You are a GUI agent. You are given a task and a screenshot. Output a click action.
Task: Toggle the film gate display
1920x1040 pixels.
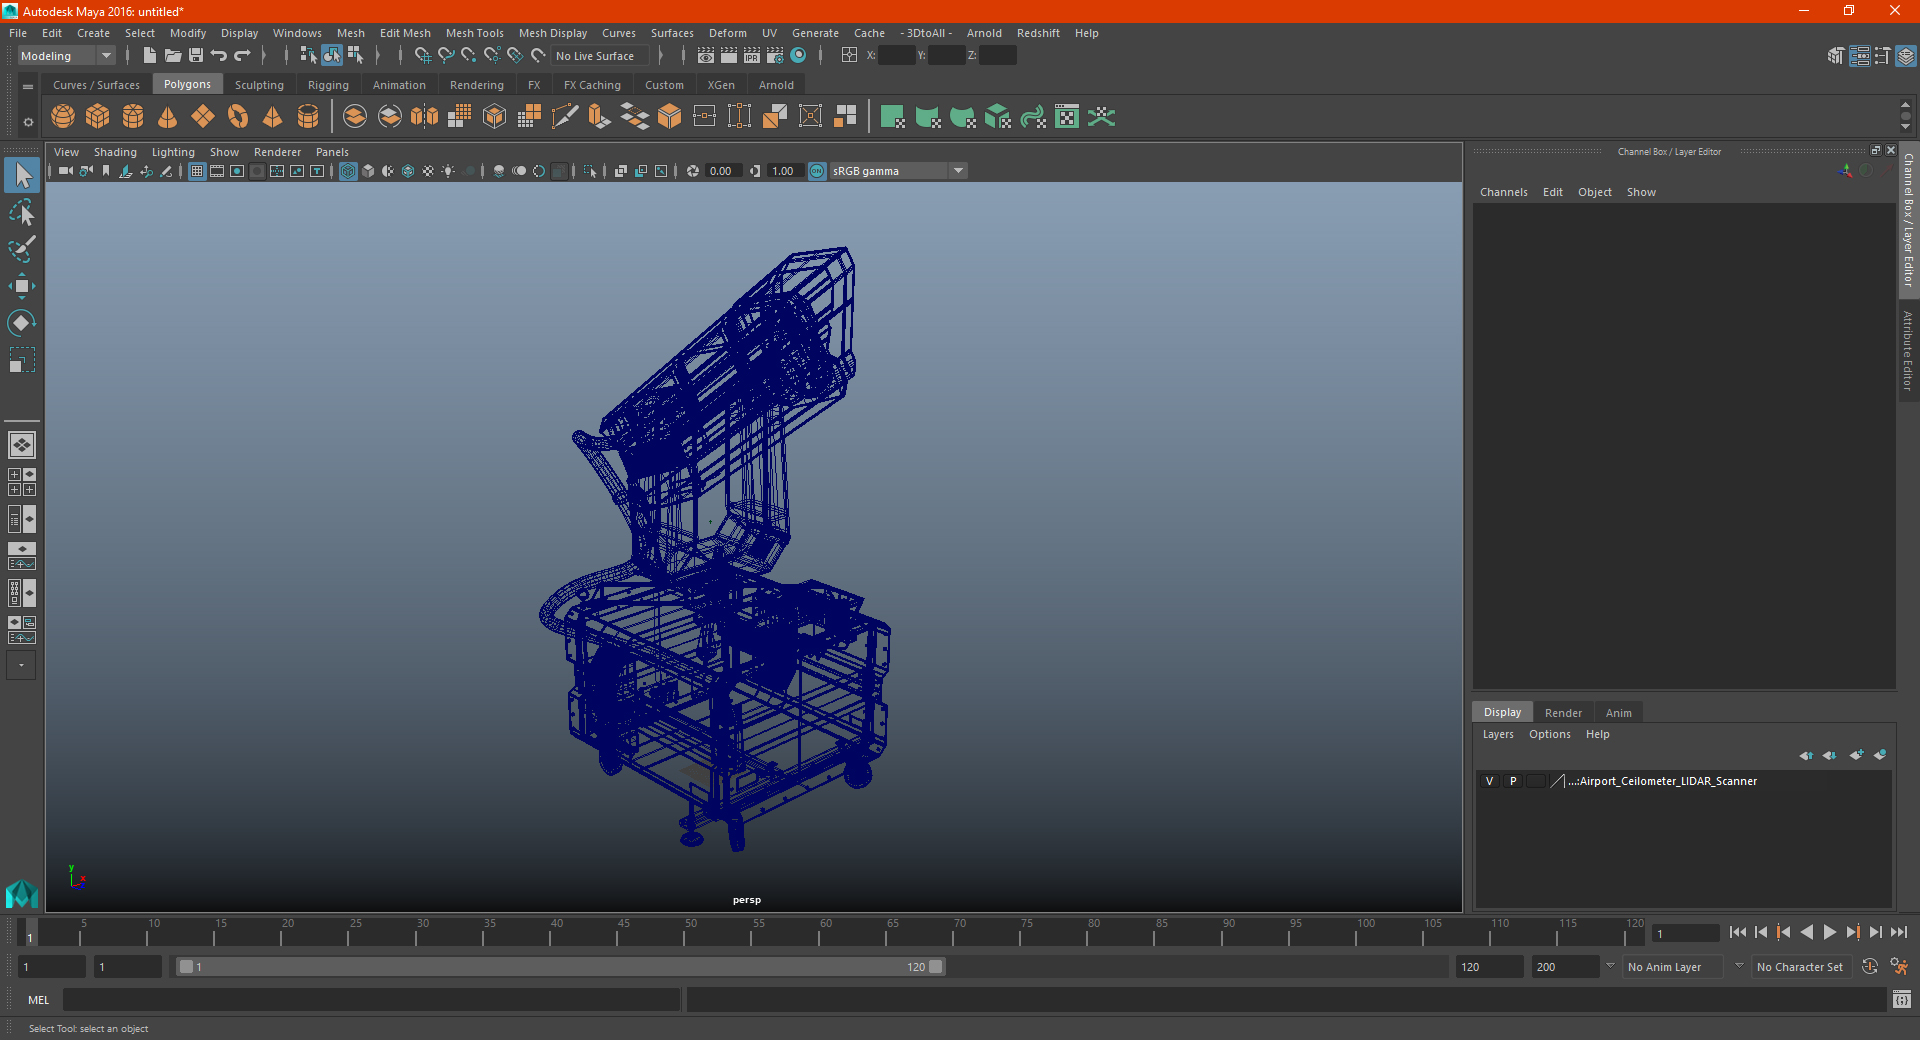point(217,171)
